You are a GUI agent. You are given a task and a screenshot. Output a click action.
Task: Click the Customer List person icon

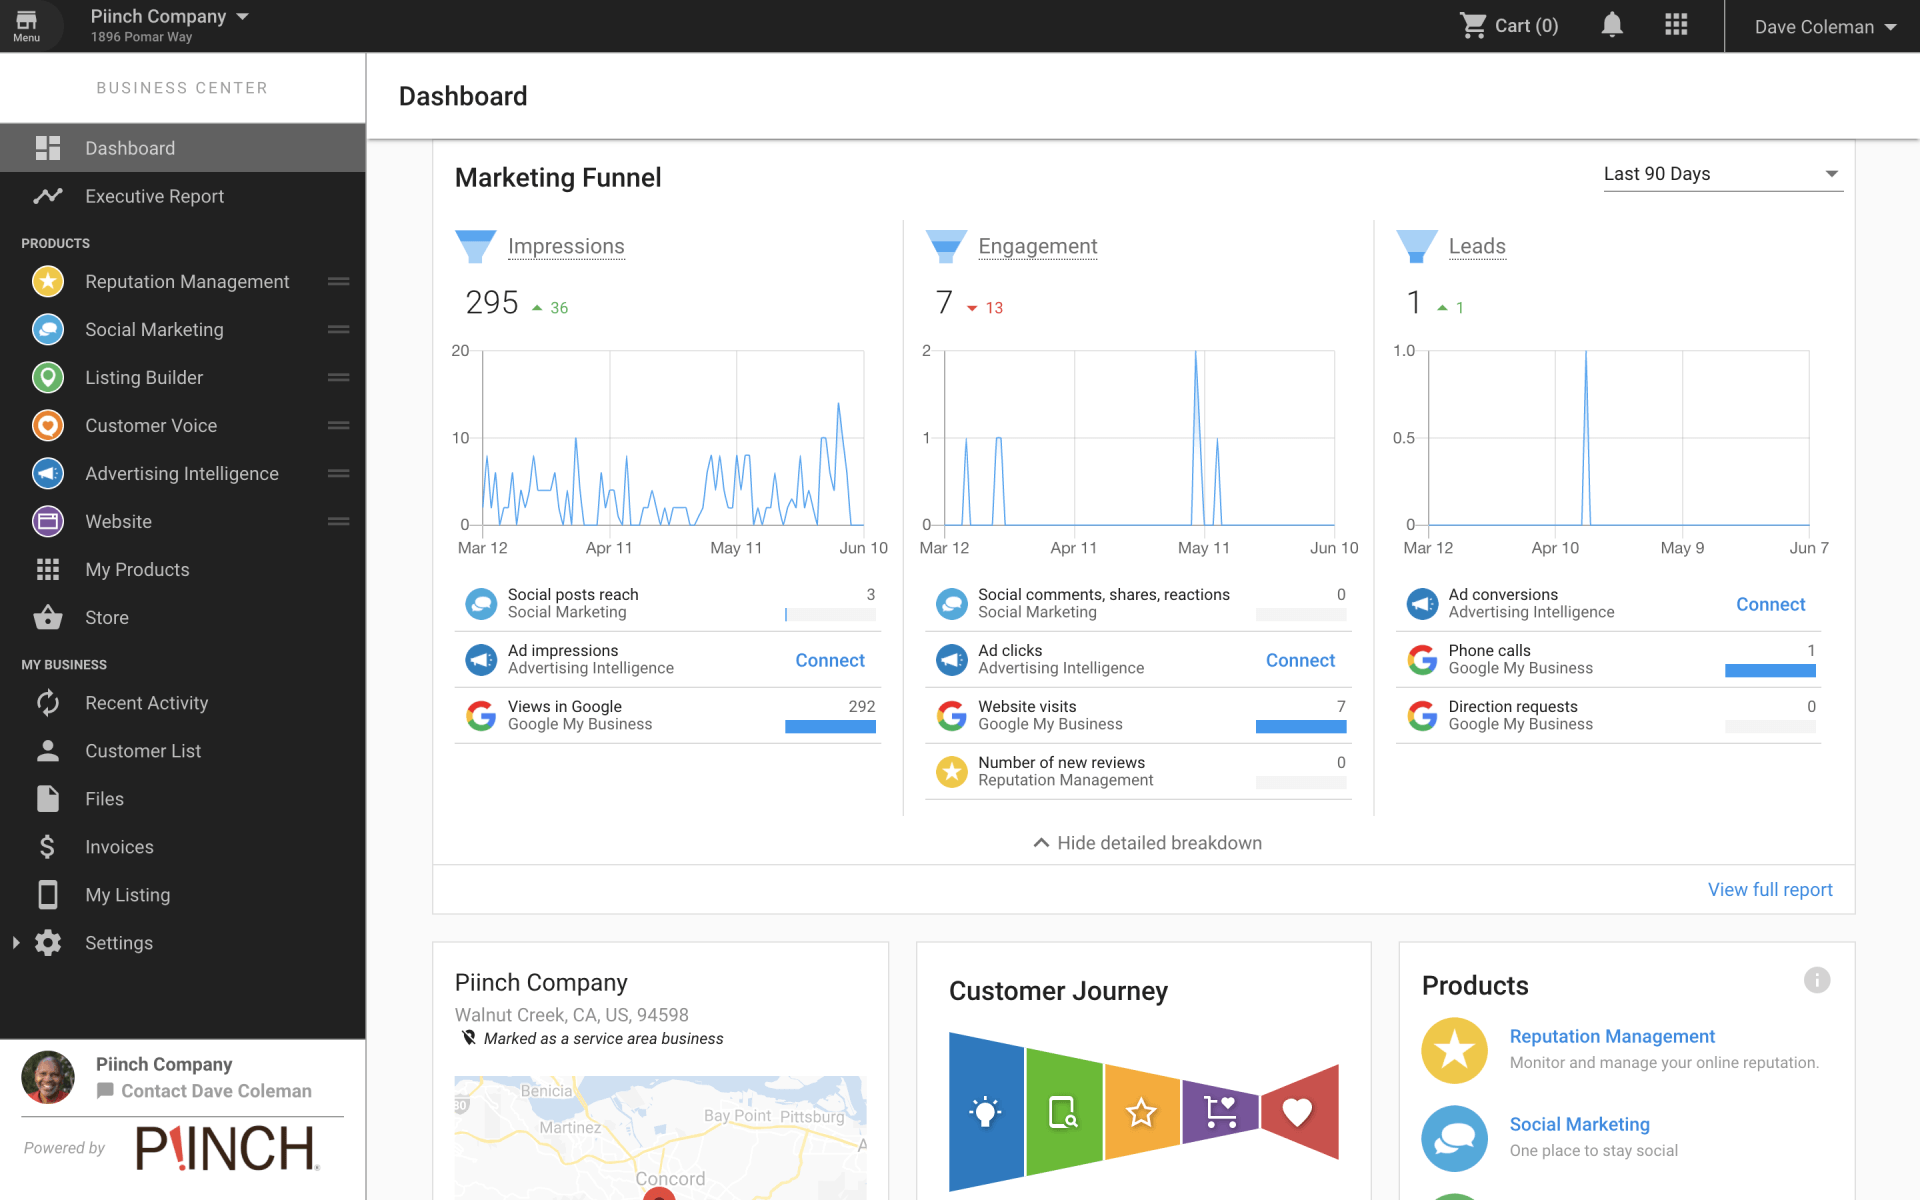pyautogui.click(x=48, y=751)
